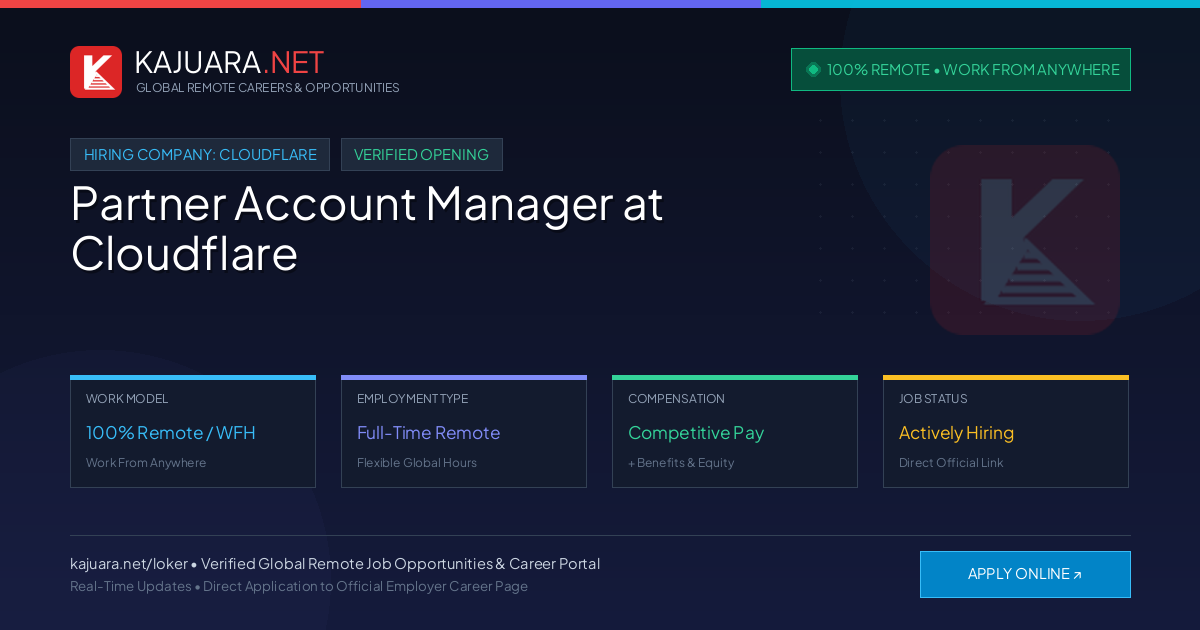Click the Real-Time Updates footer line
Image resolution: width=1200 pixels, height=630 pixels.
tap(299, 586)
